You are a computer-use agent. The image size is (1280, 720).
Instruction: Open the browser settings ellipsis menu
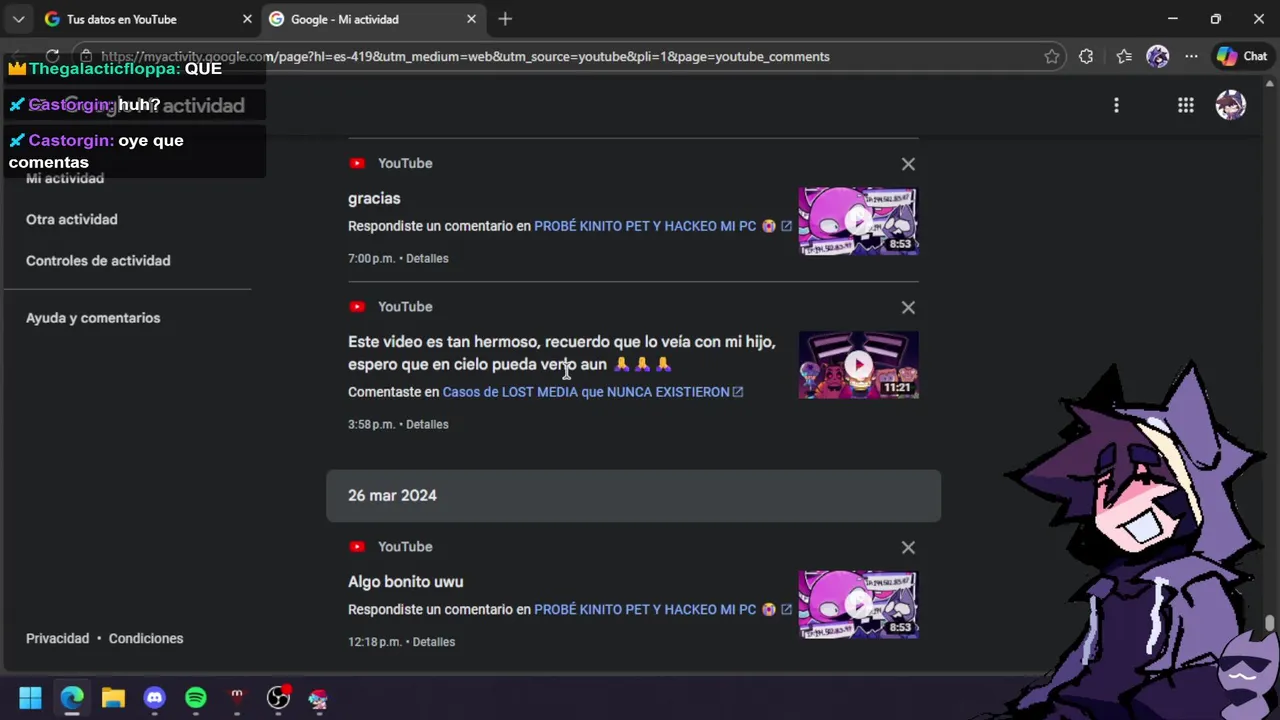tap(1191, 57)
